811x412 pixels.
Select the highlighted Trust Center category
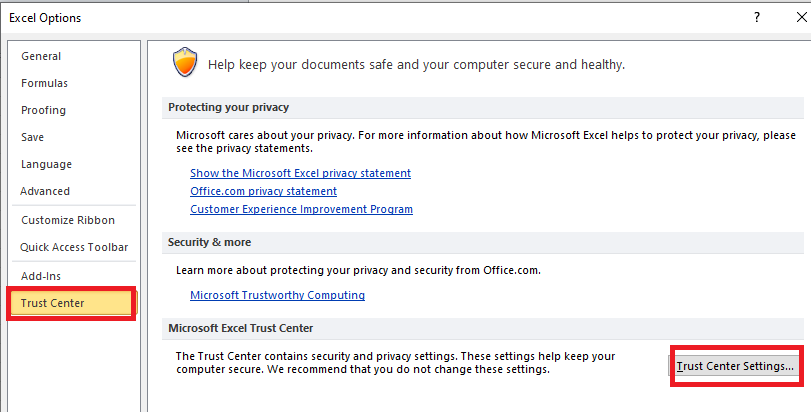point(52,303)
